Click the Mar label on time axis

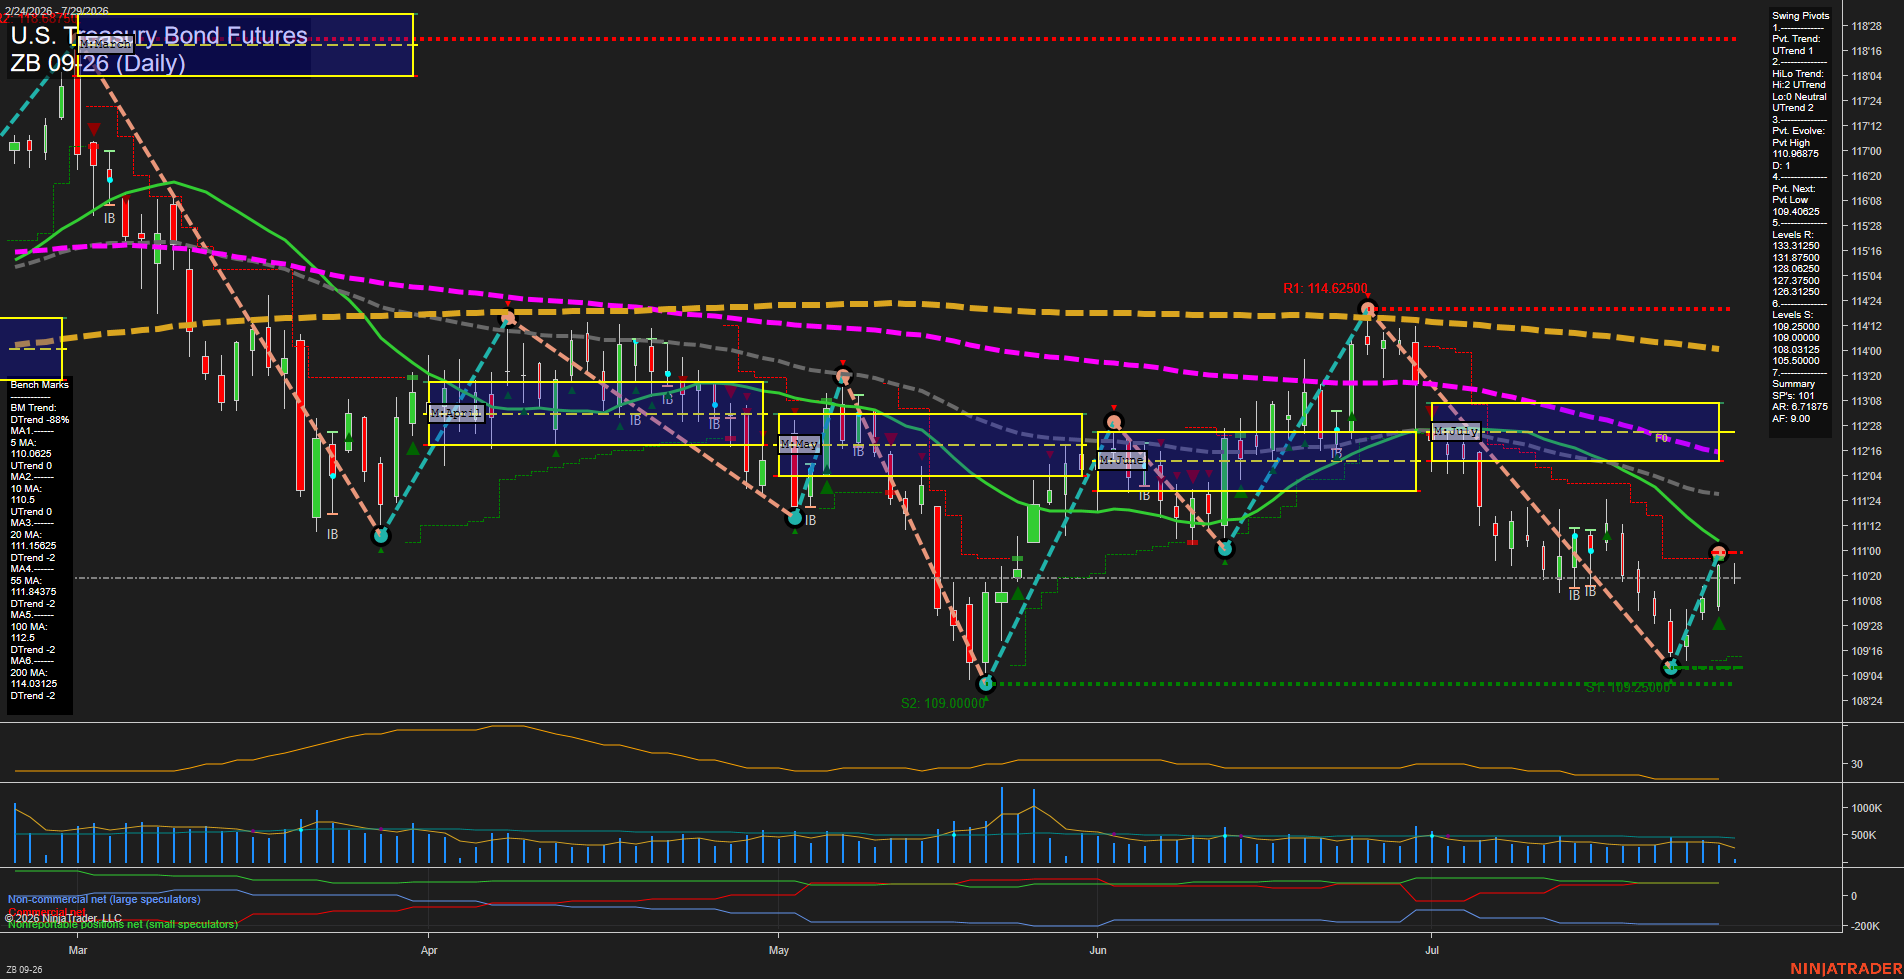pyautogui.click(x=78, y=950)
